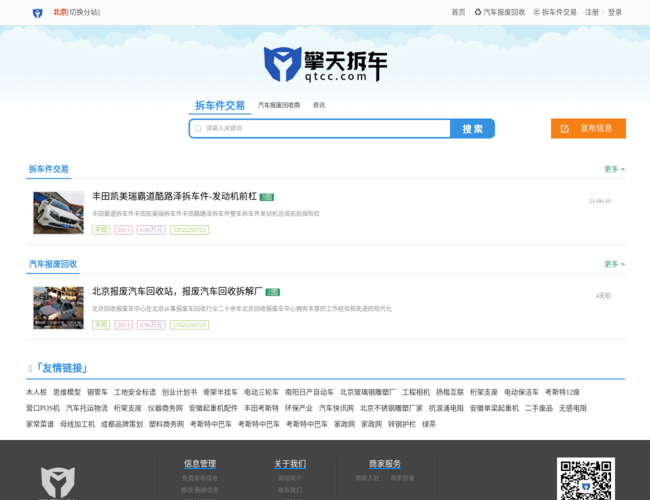Switch city via 切换分站 link
The width and height of the screenshot is (650, 500).
(x=83, y=12)
